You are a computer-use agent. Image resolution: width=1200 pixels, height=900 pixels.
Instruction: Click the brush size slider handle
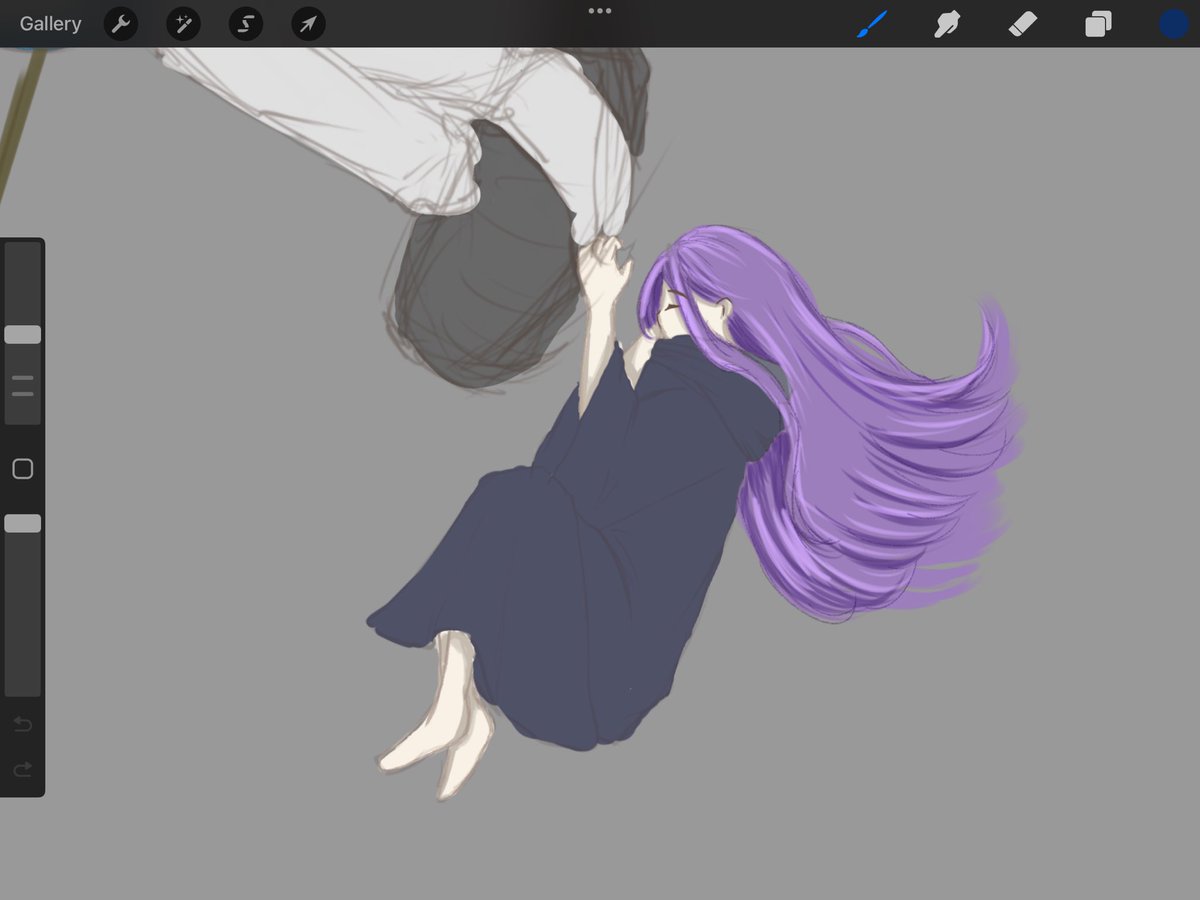(23, 334)
